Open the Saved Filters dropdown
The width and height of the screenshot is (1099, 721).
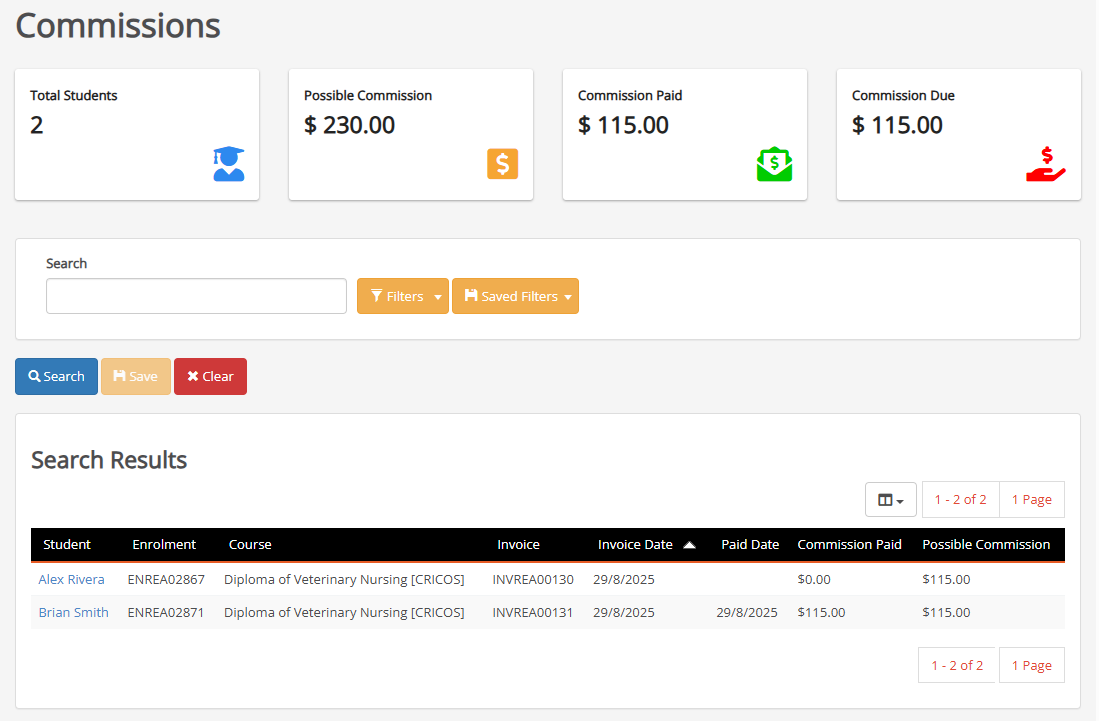click(515, 296)
